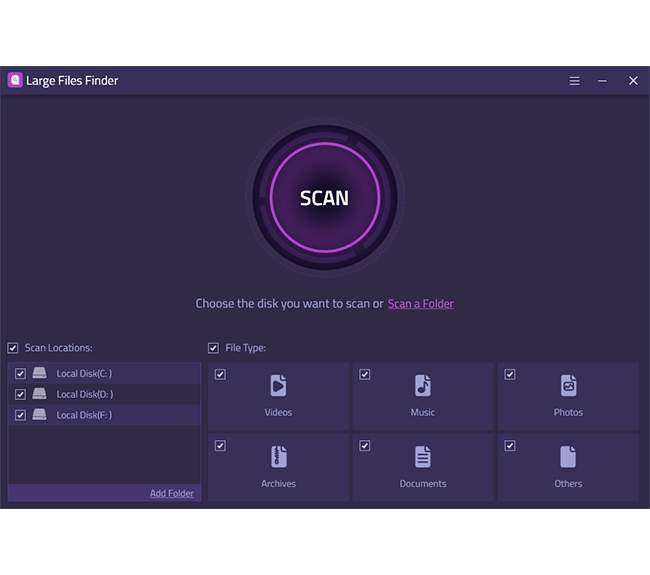
Task: Click the Archives zip file icon
Action: tap(278, 457)
